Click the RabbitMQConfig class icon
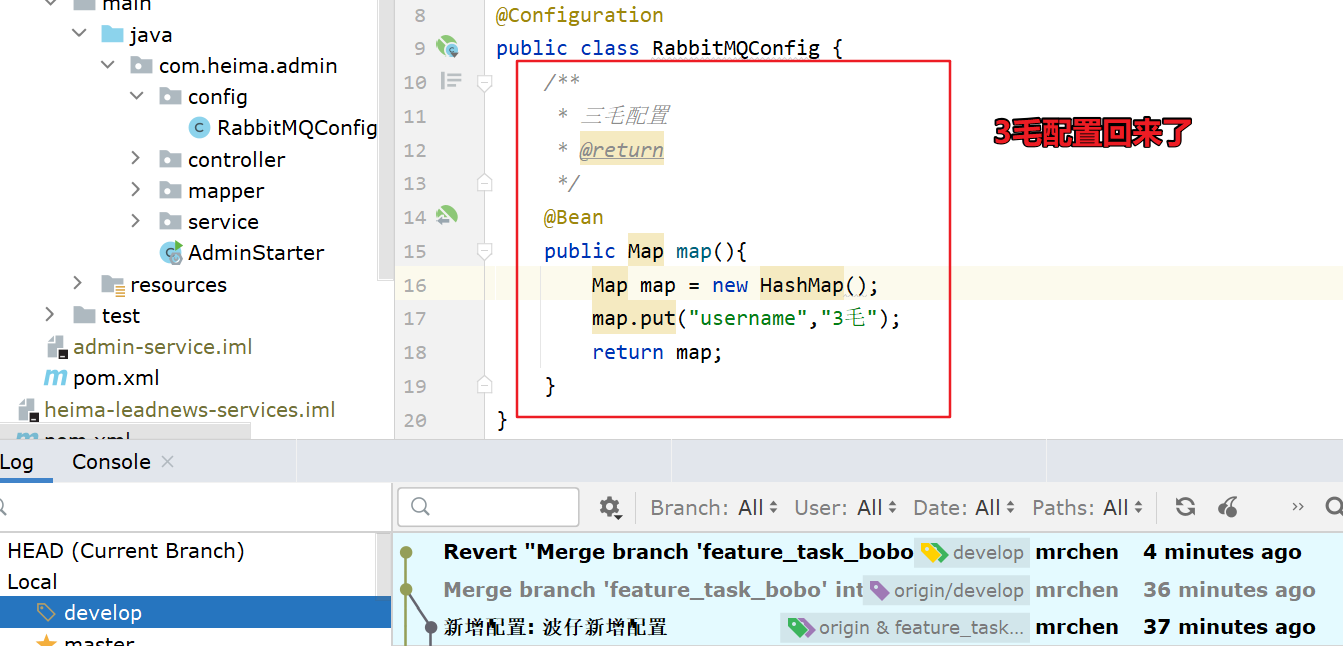 pos(200,128)
